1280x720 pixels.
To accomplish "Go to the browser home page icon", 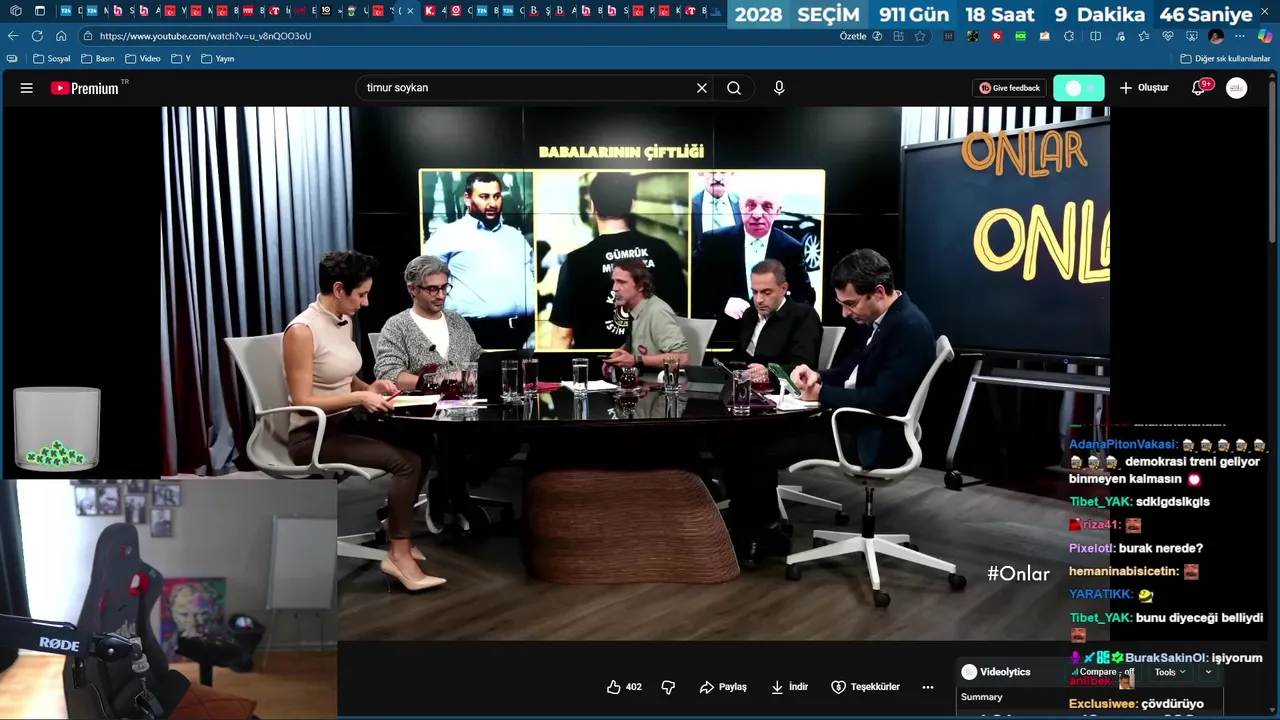I will pos(61,36).
